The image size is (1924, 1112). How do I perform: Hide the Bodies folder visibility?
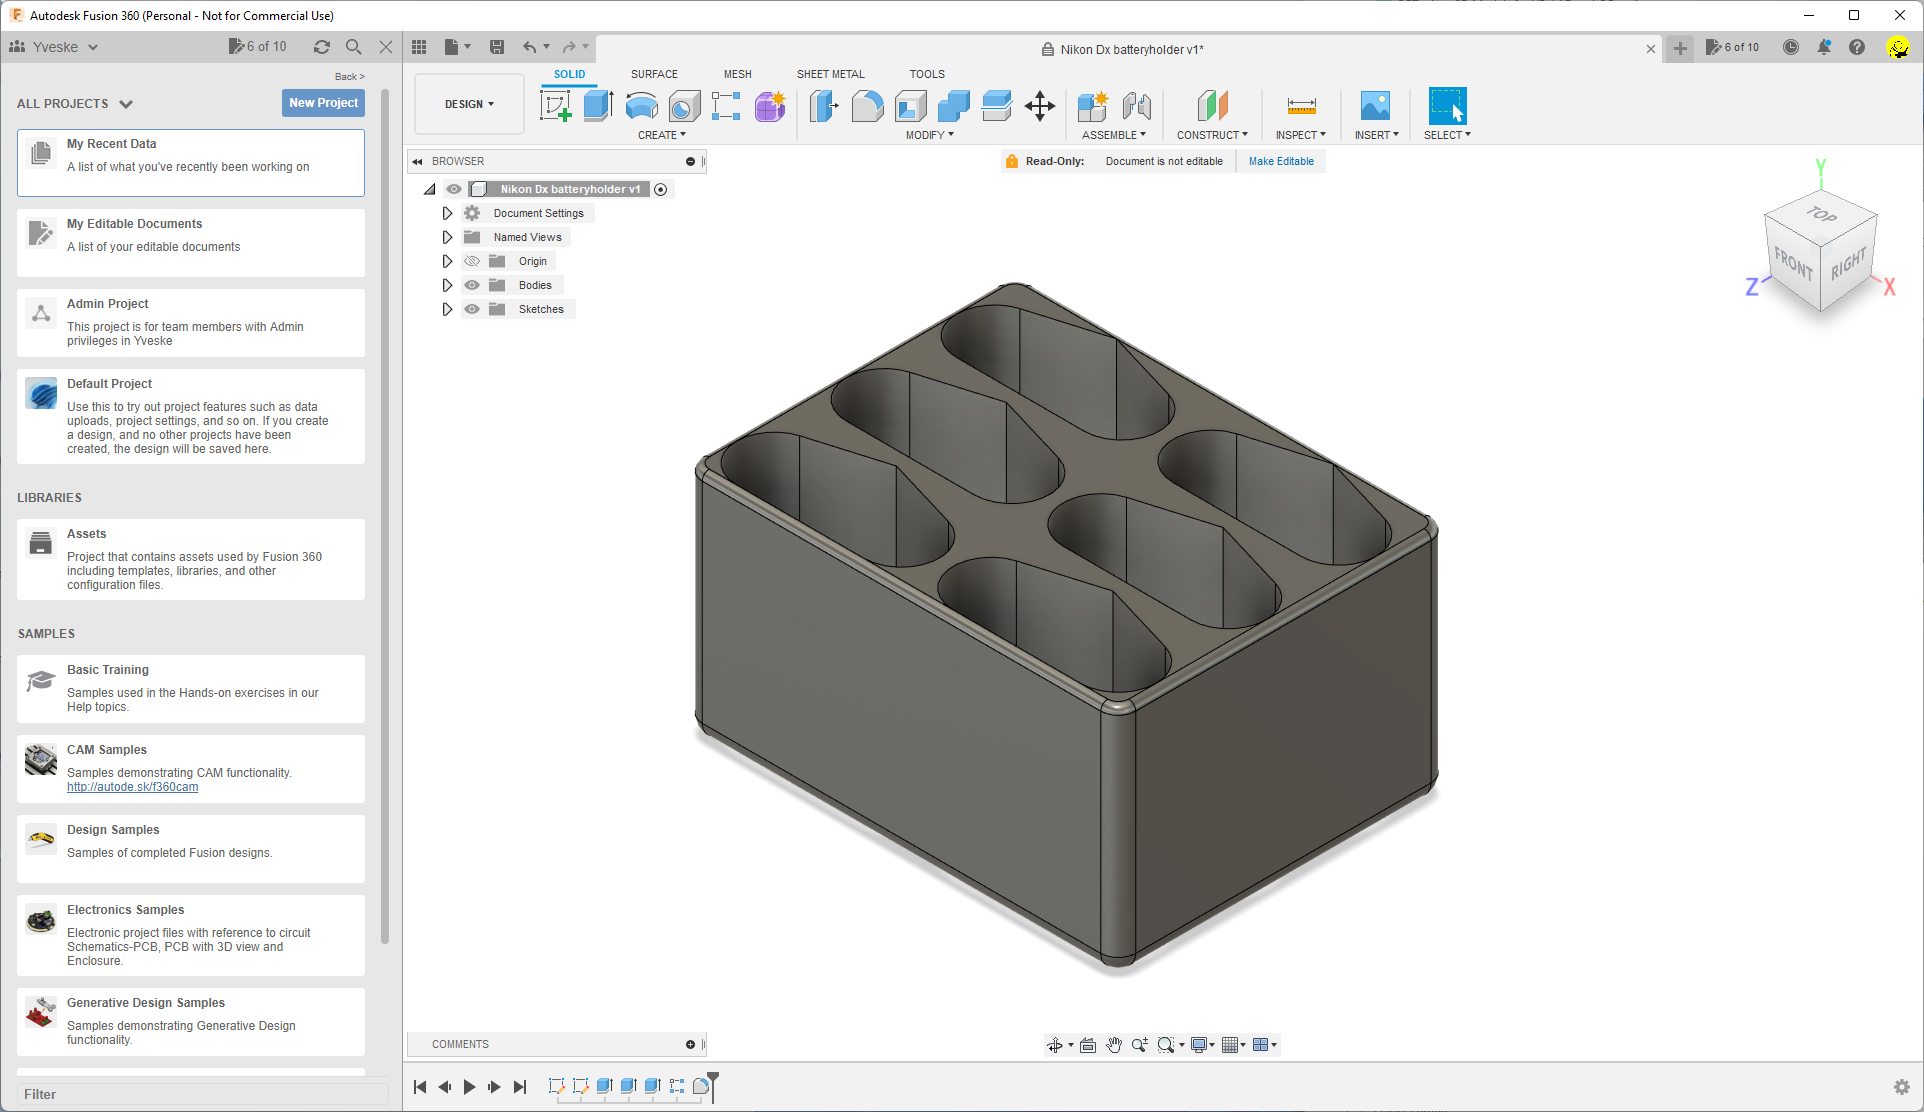(x=472, y=285)
